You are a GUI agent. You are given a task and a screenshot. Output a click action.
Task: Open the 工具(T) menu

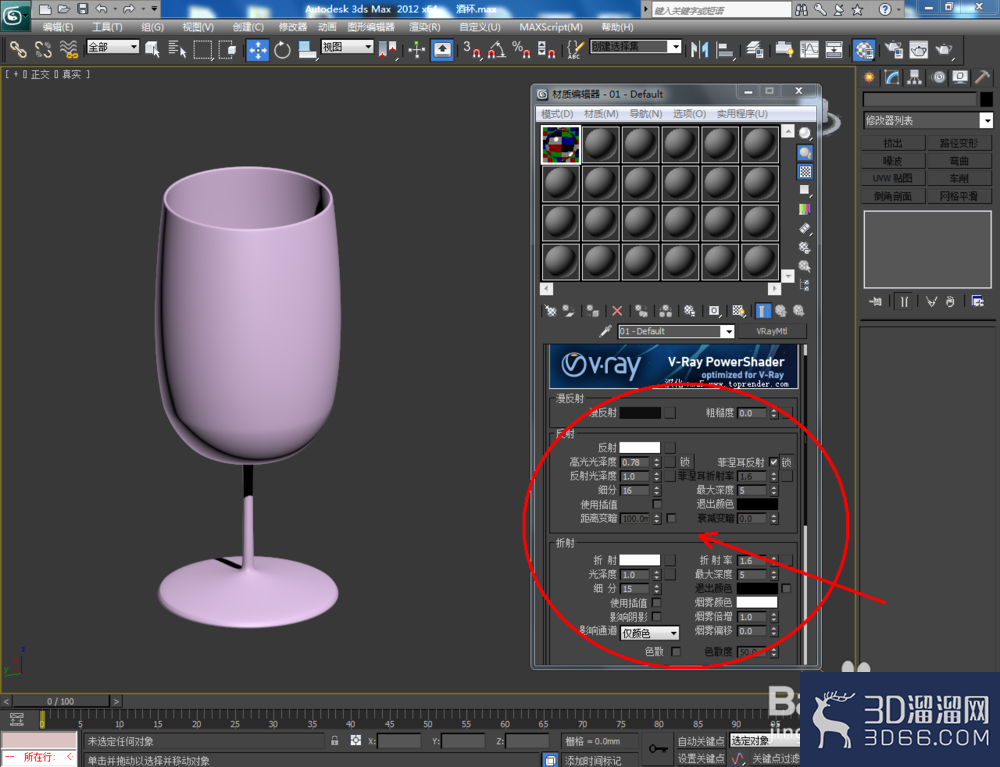(107, 27)
